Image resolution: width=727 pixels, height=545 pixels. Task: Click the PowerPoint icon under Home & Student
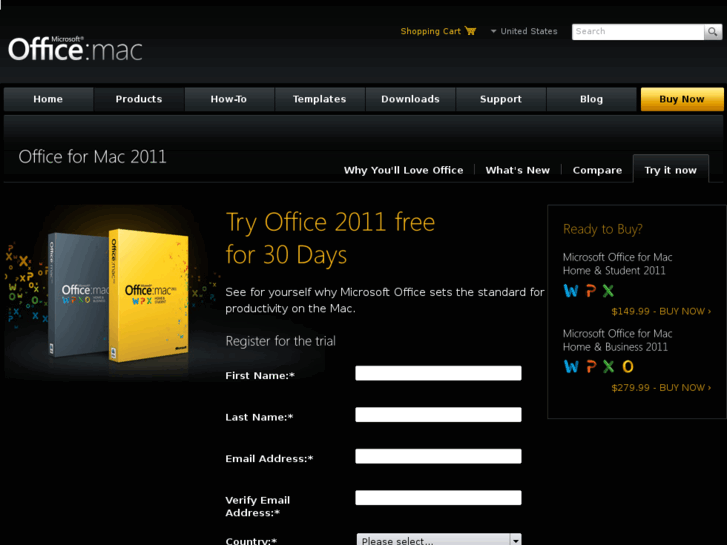(x=590, y=291)
